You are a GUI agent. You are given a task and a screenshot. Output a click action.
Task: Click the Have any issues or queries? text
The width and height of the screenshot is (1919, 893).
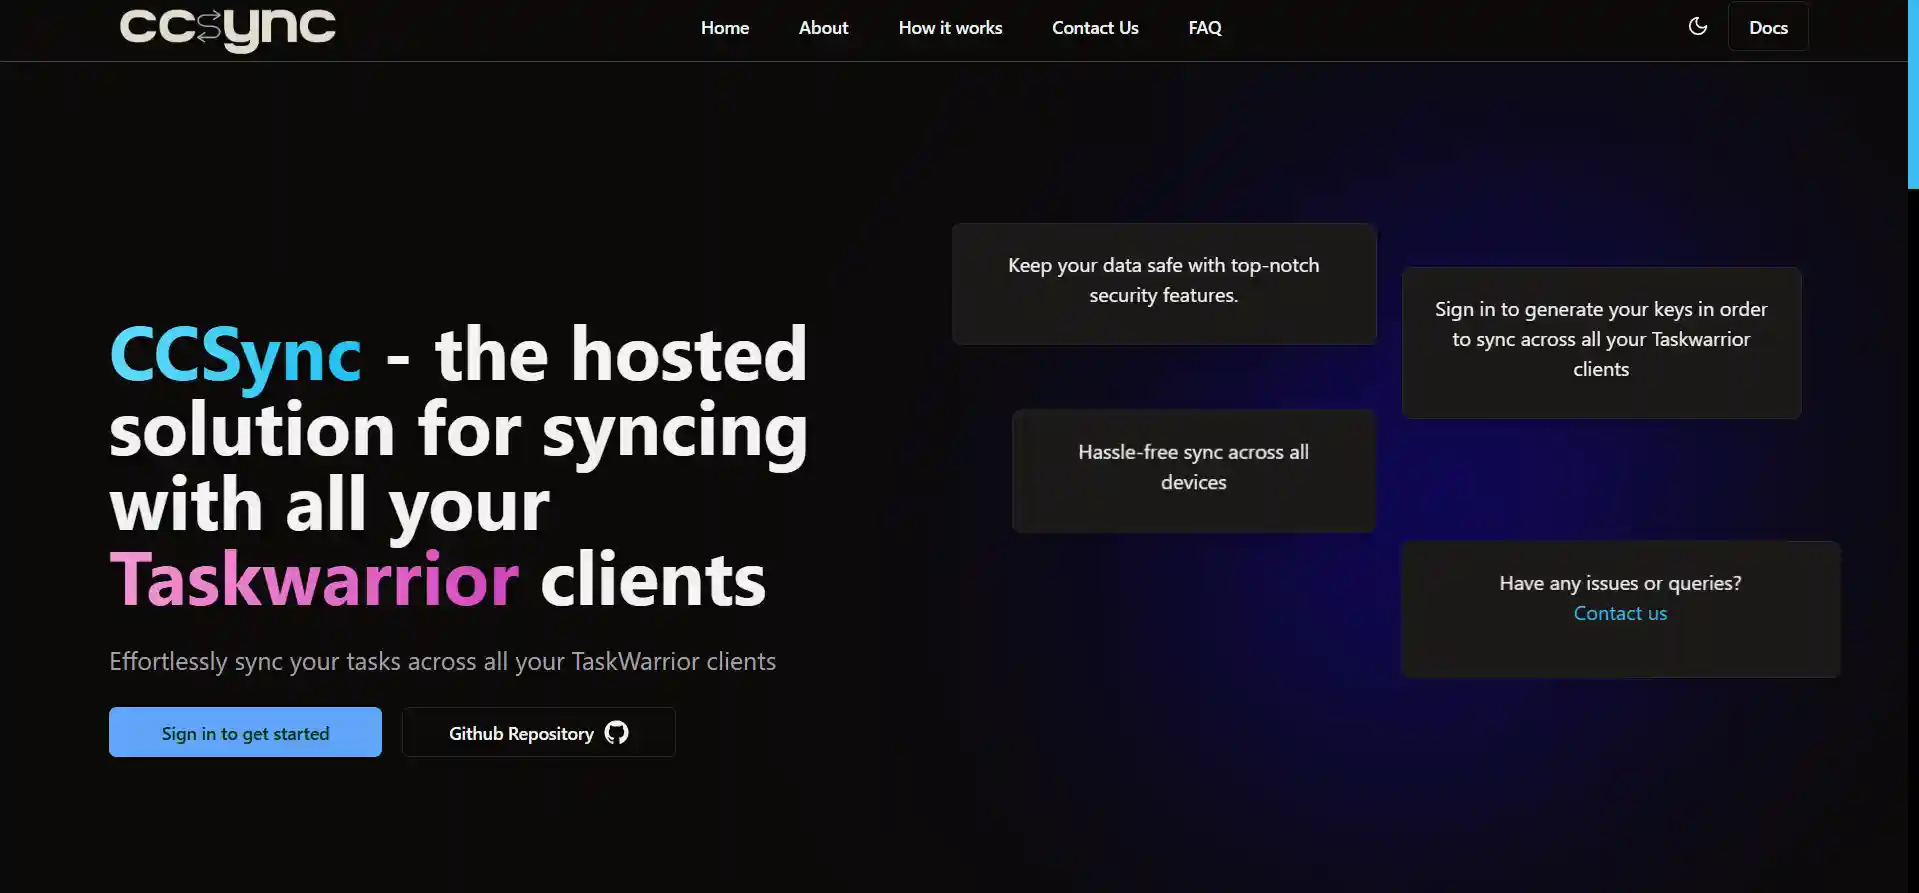tap(1620, 583)
